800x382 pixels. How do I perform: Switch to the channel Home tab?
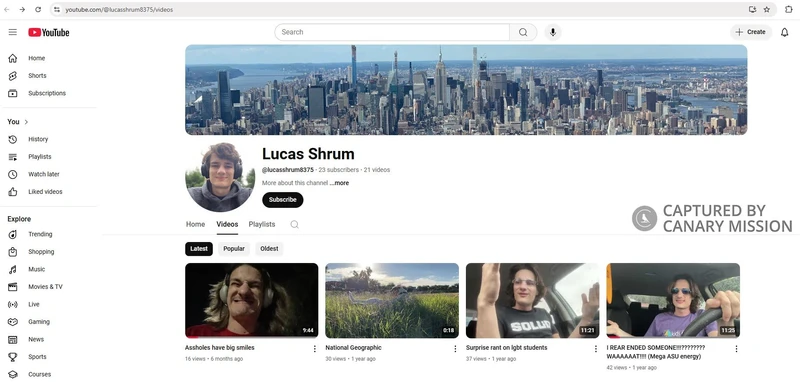195,224
